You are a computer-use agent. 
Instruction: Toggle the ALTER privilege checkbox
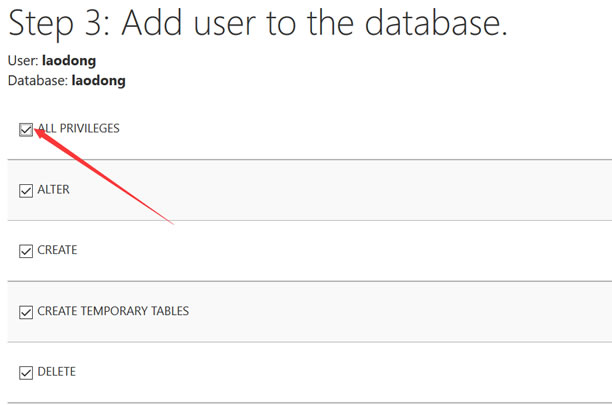coord(26,191)
